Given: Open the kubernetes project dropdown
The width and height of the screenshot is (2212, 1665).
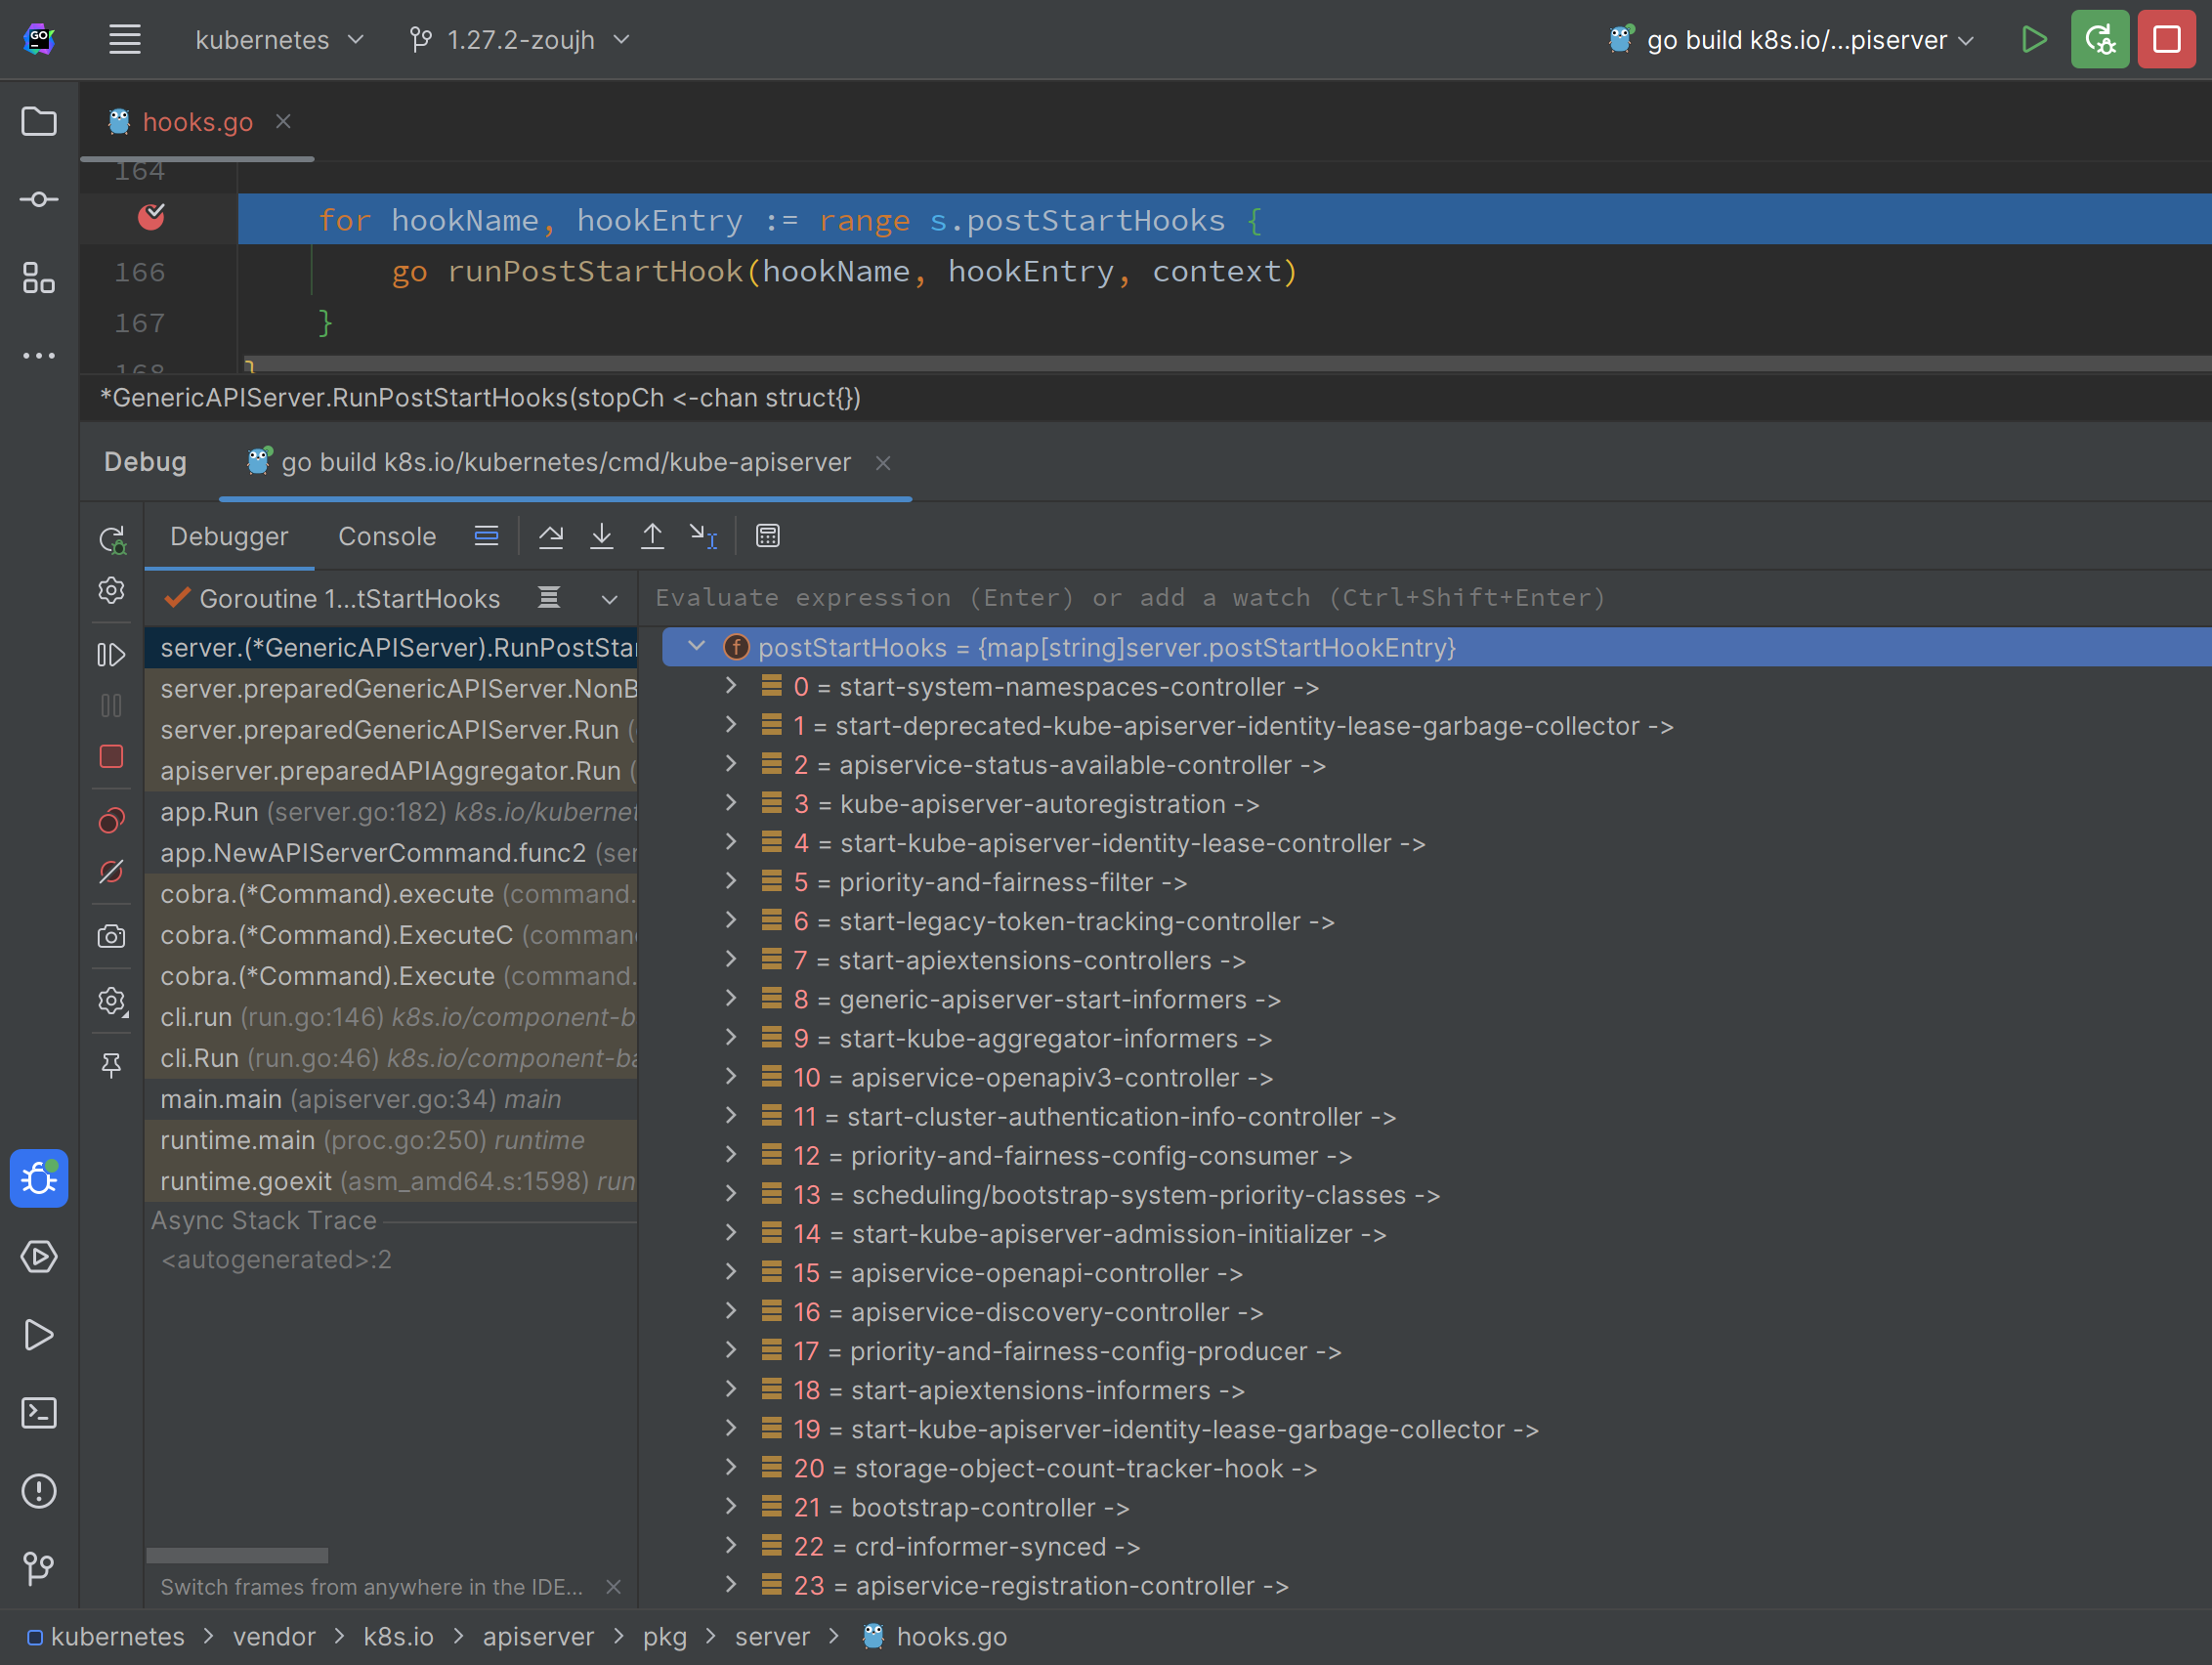Looking at the screenshot, I should 279,40.
